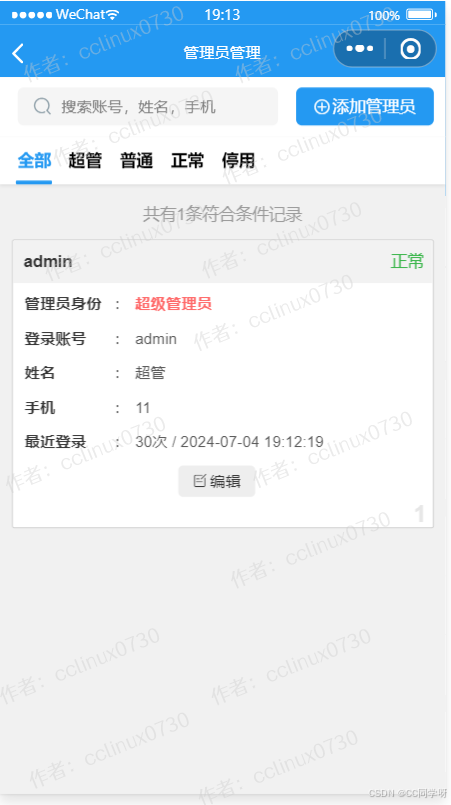Edit the admin record via 编辑

217,481
